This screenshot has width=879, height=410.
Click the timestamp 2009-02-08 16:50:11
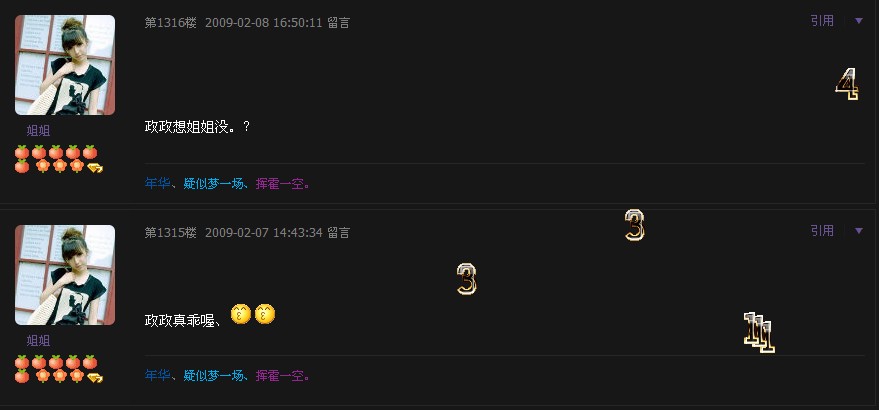click(x=263, y=23)
